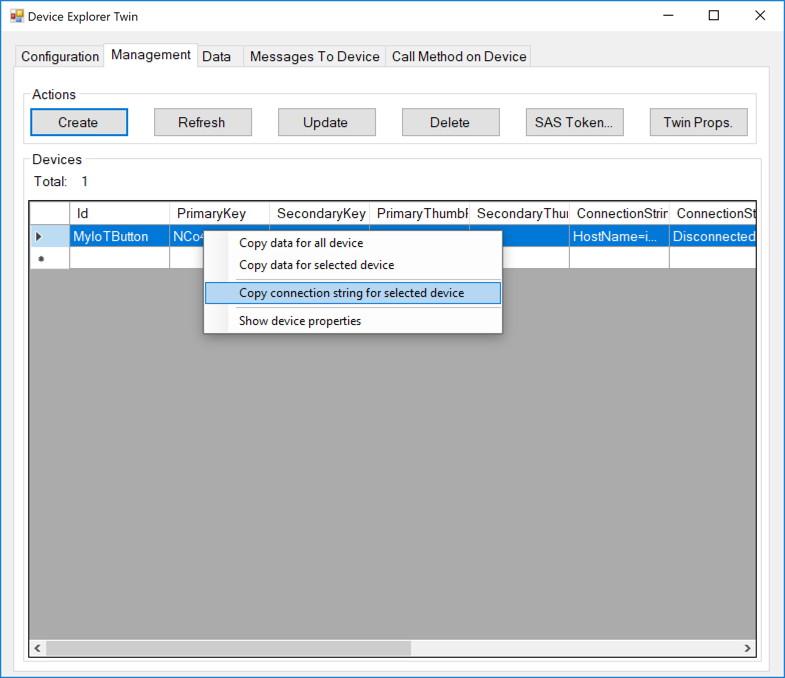This screenshot has width=785, height=678.
Task: Click the horizontal scrollbar left arrow
Action: coord(38,648)
